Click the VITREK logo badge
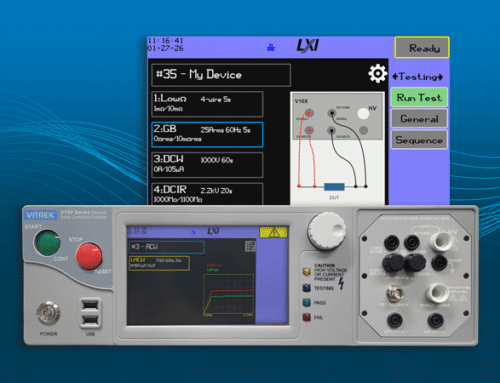The width and height of the screenshot is (500, 383). click(x=40, y=215)
